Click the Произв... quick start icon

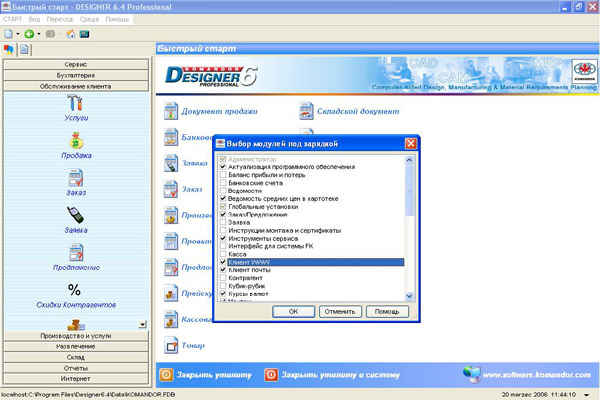click(171, 215)
